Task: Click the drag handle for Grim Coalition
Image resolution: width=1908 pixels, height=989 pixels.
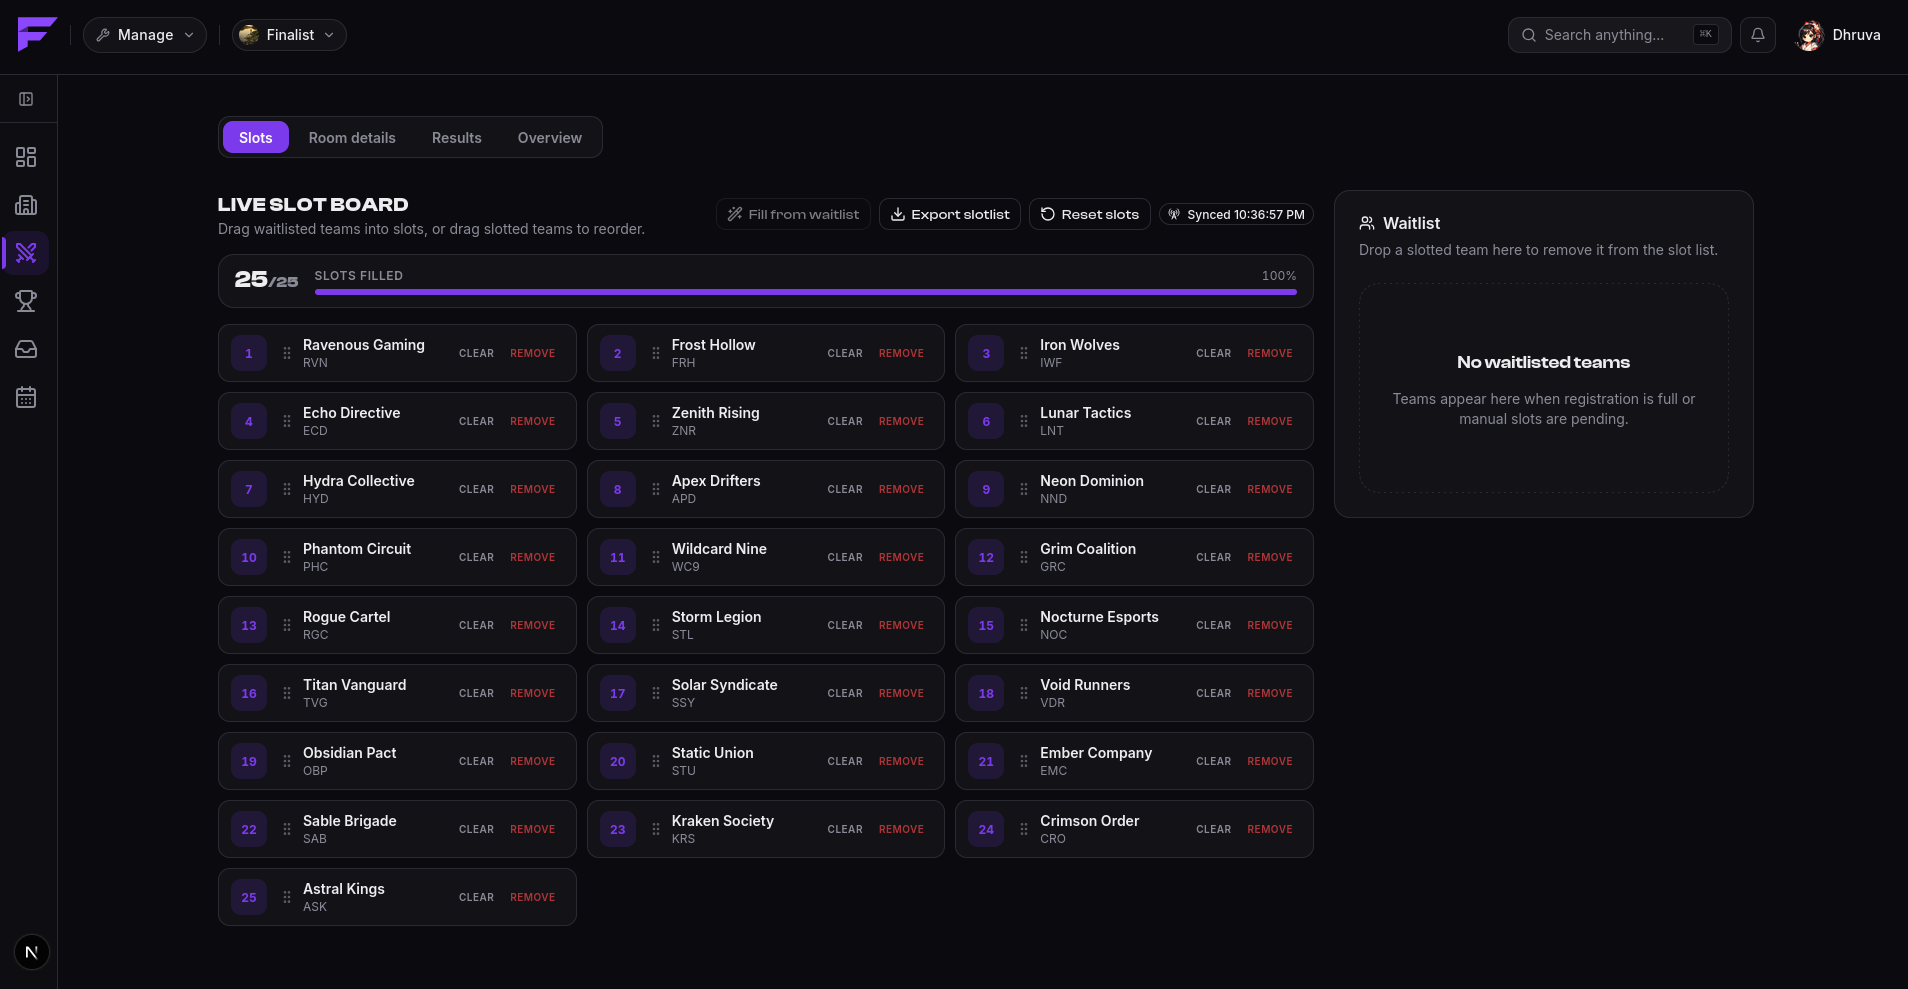Action: point(1024,557)
